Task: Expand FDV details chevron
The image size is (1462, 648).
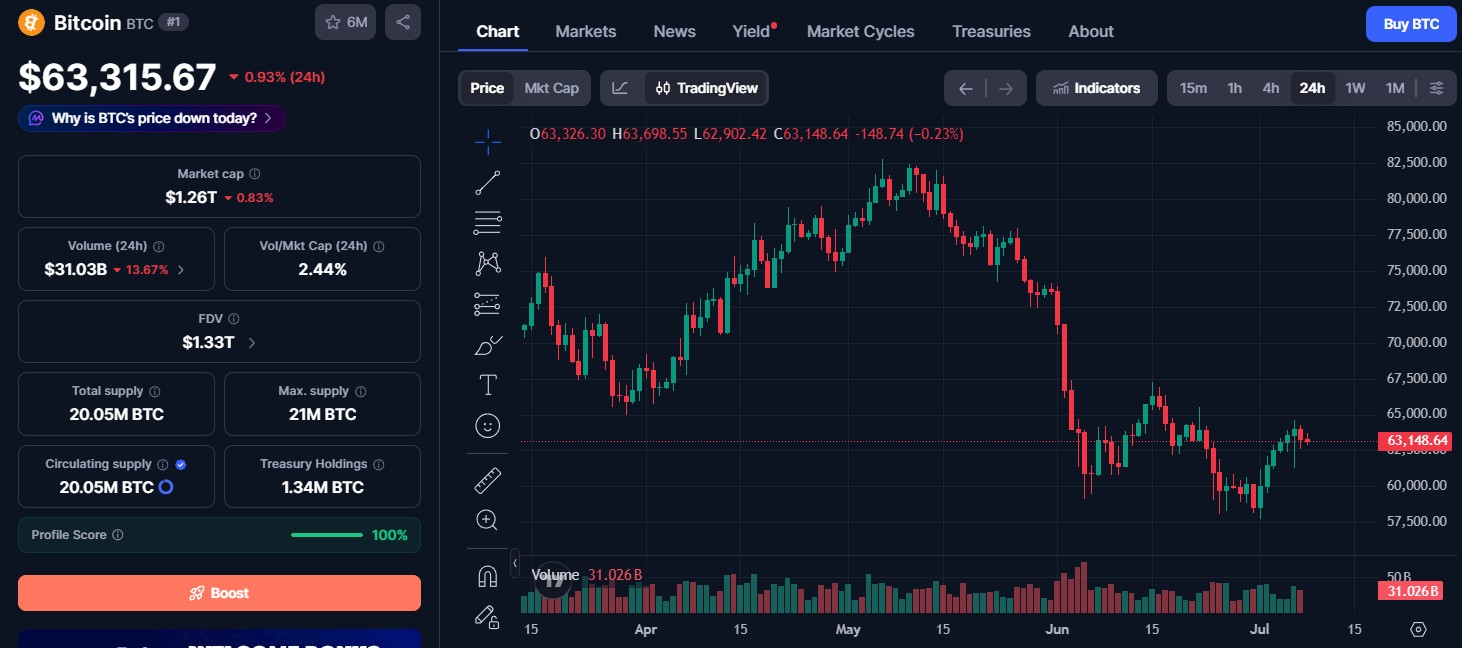Action: coord(251,343)
